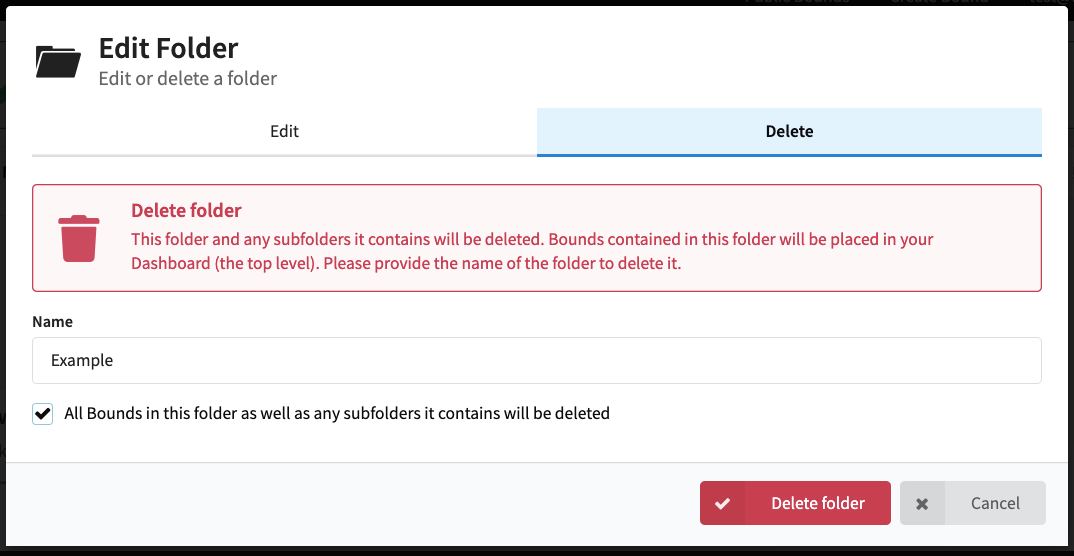Switch to the Edit tab
The width and height of the screenshot is (1074, 556).
coord(284,131)
